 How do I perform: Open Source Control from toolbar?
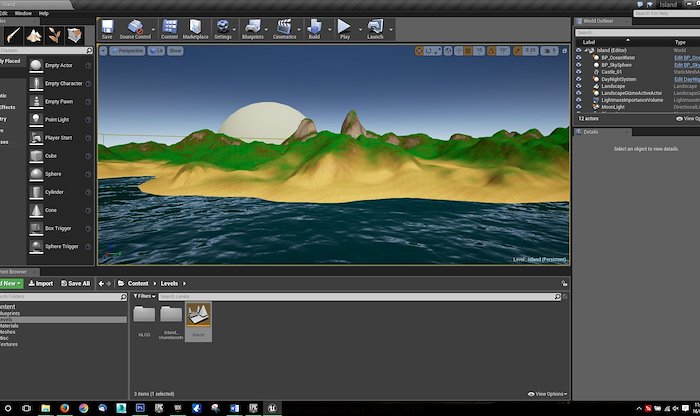[135, 29]
